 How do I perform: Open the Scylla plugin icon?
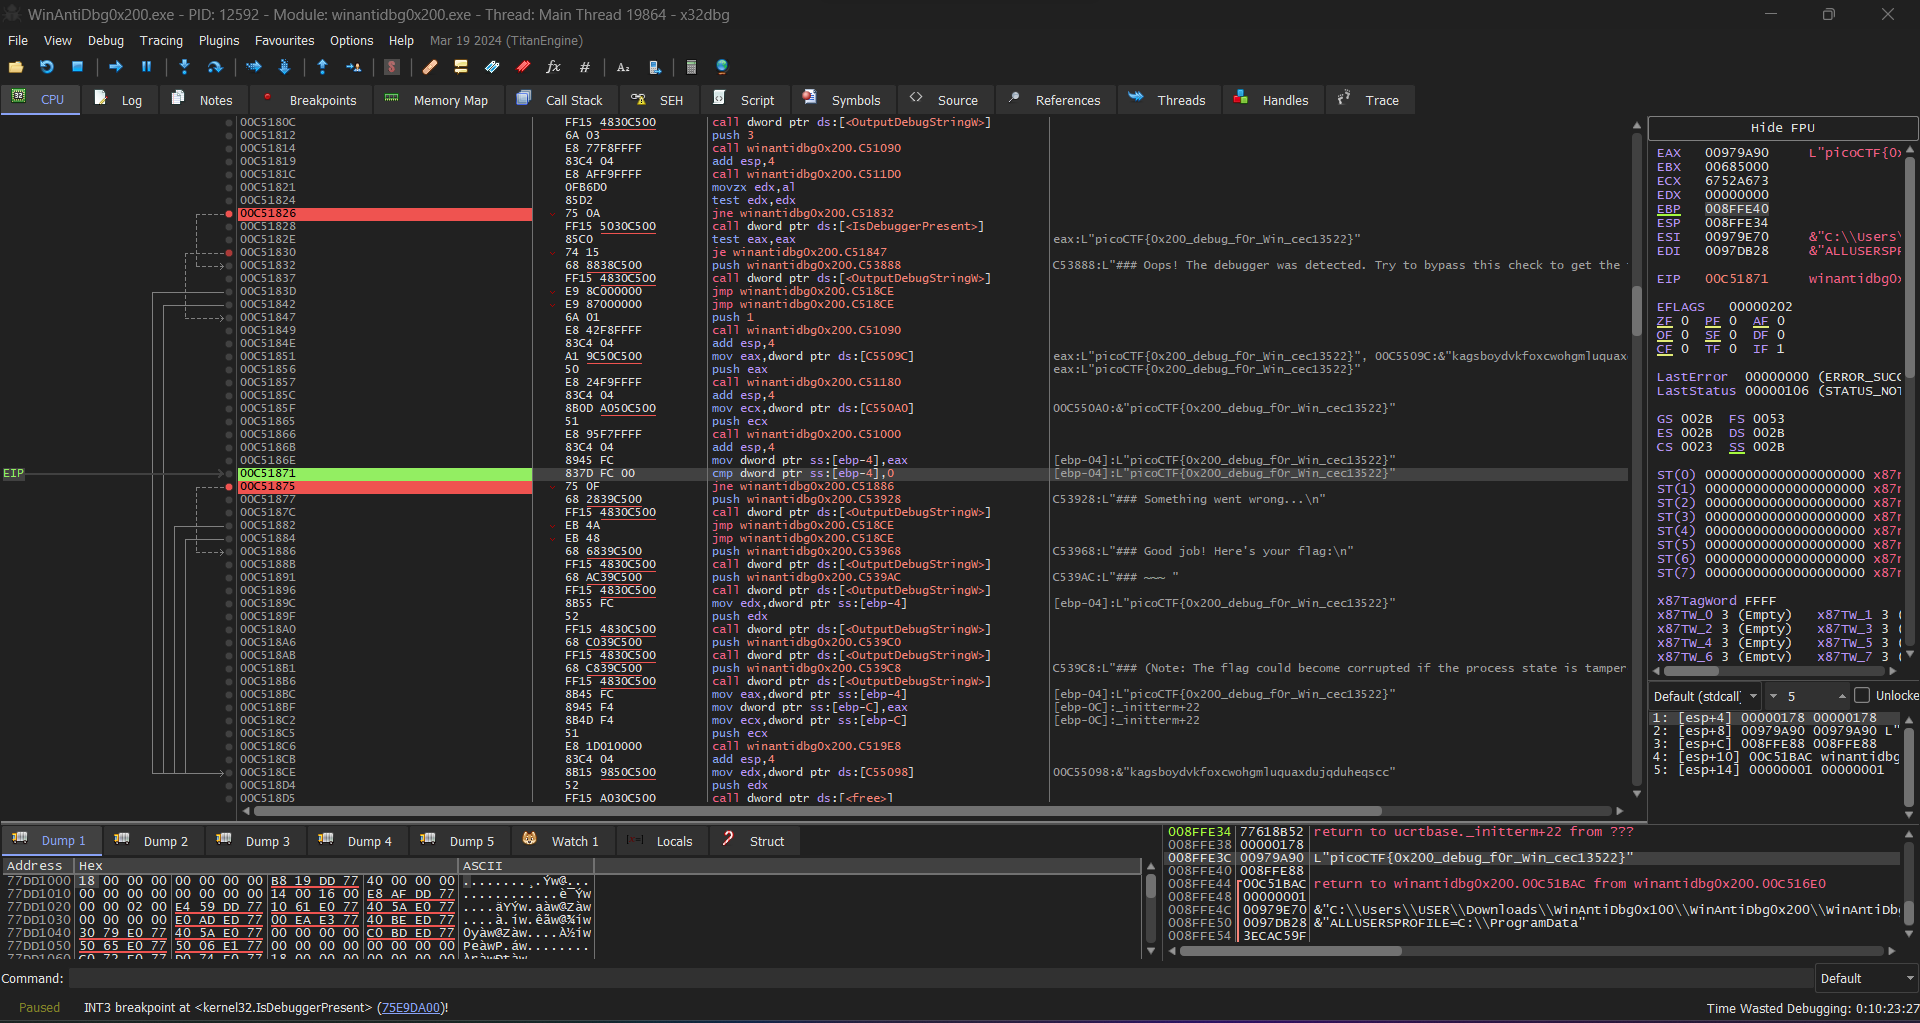(392, 67)
